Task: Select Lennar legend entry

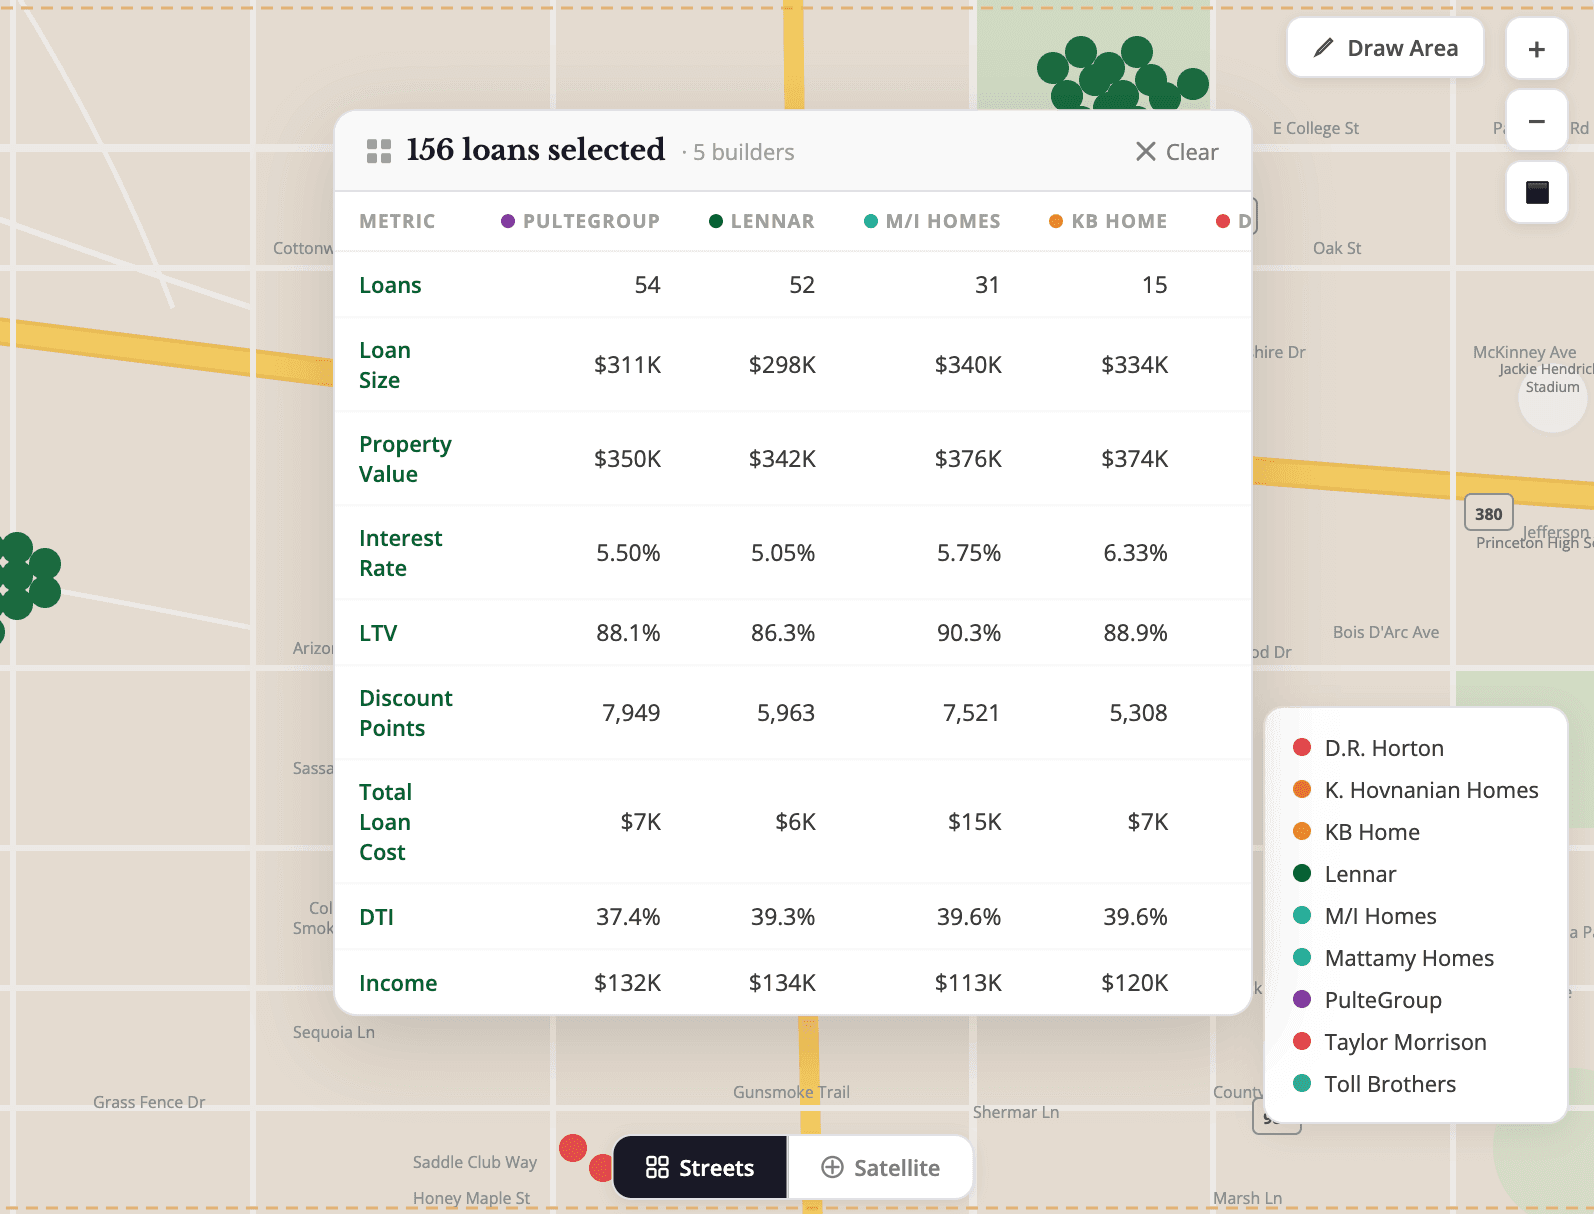Action: click(1344, 874)
